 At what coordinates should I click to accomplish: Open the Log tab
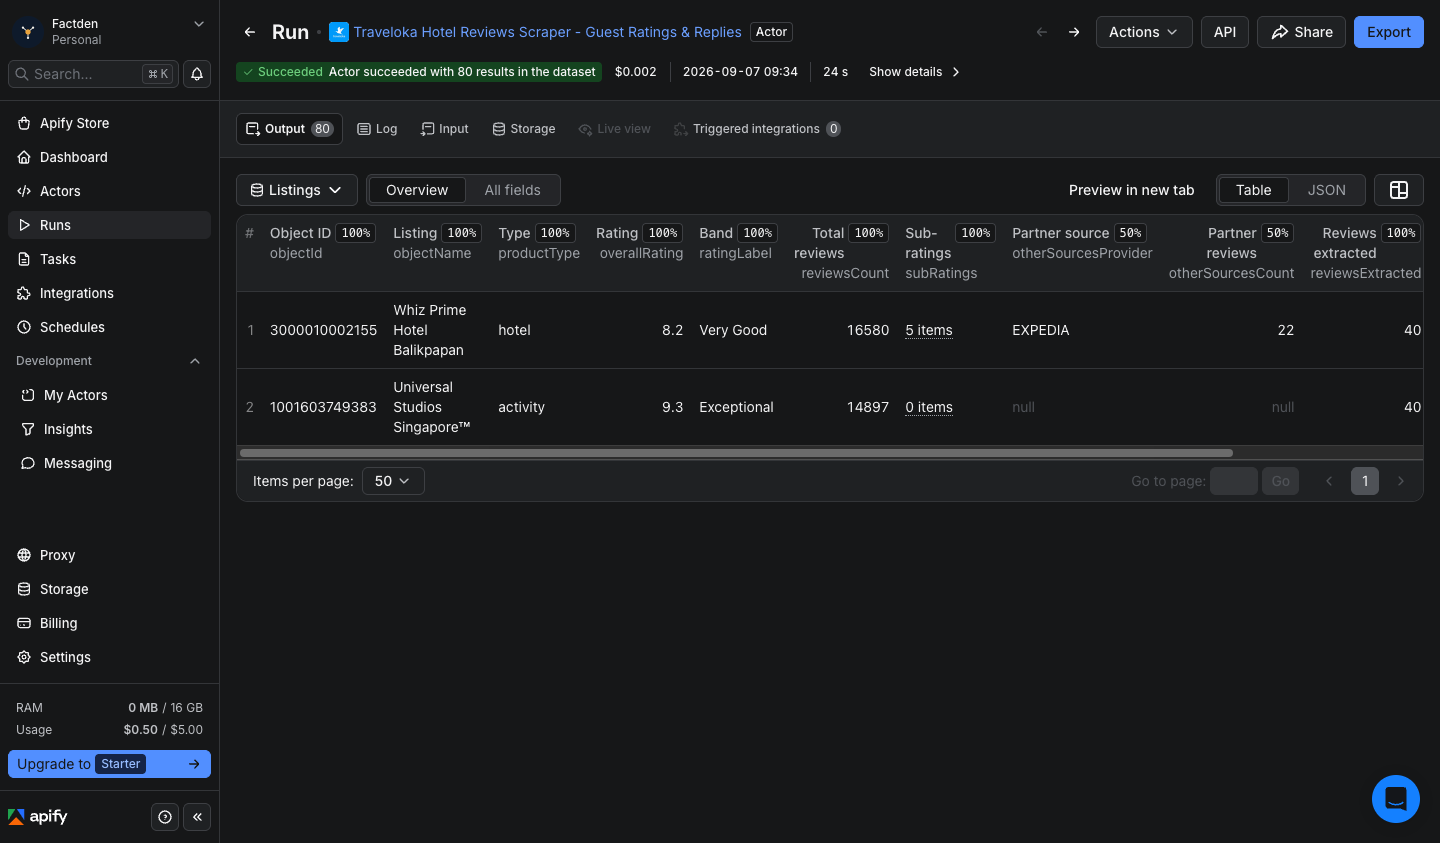point(377,129)
